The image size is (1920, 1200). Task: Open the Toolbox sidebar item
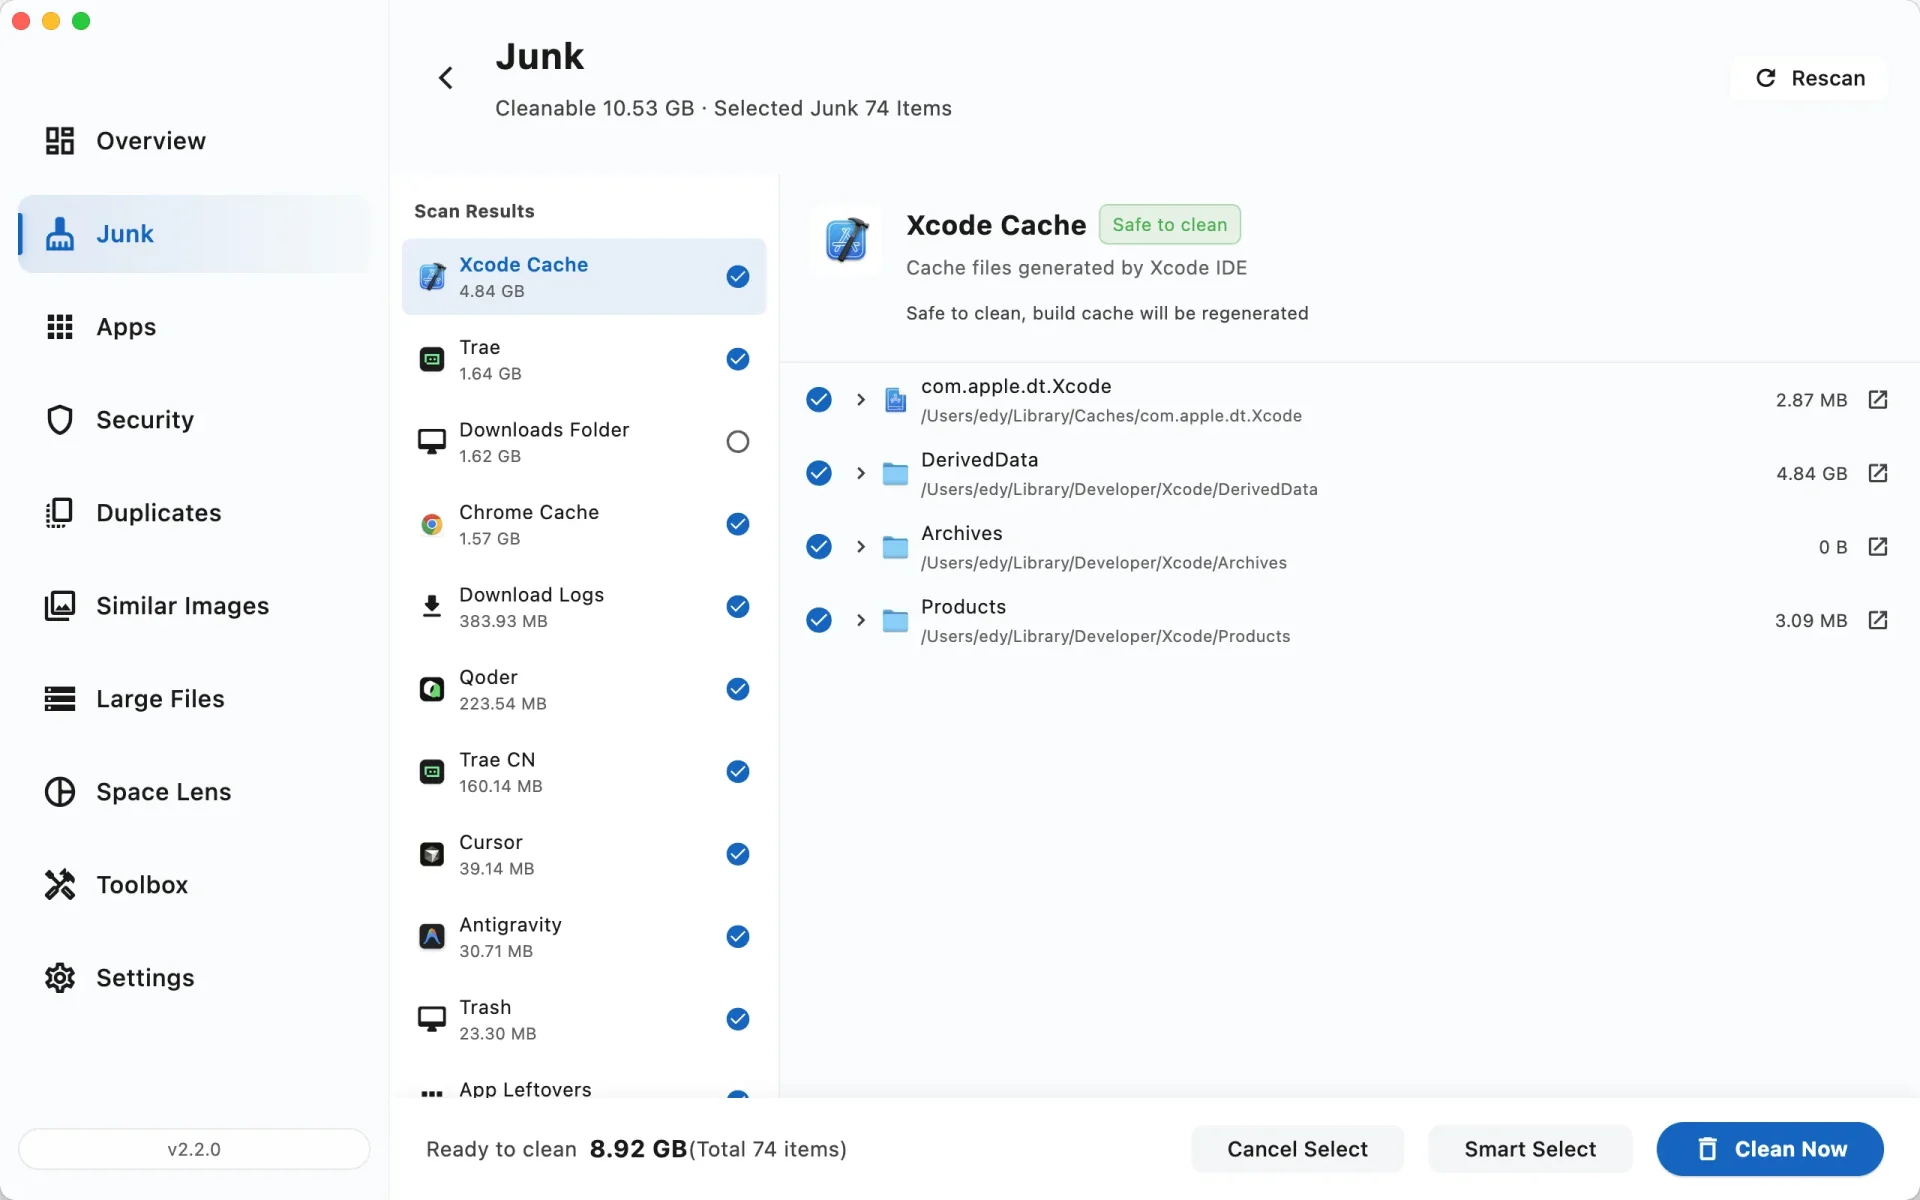[x=142, y=885]
